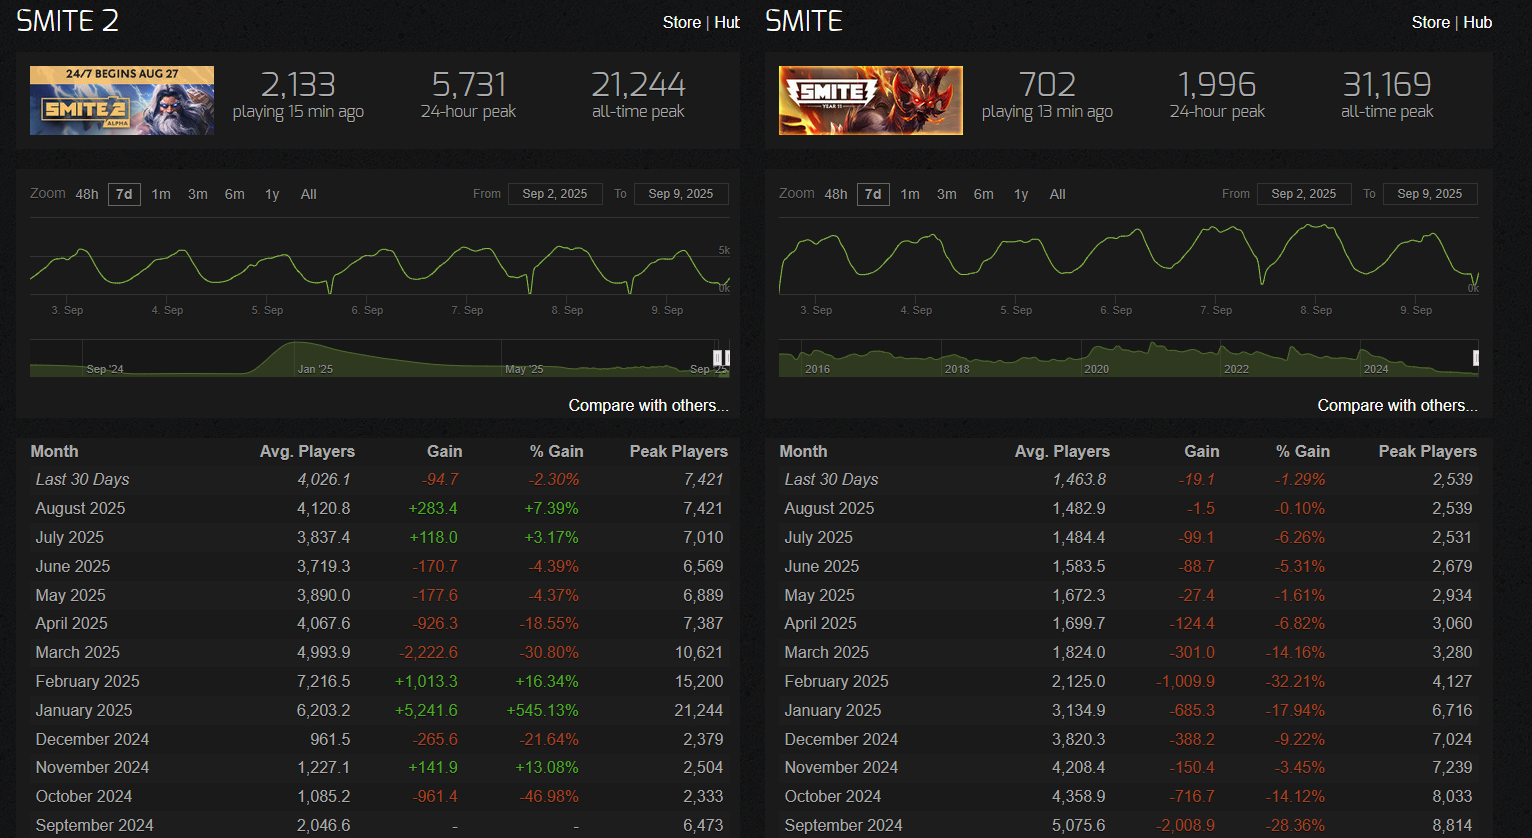Open Hub link in SMITE 2 panel
The image size is (1532, 838).
[727, 22]
